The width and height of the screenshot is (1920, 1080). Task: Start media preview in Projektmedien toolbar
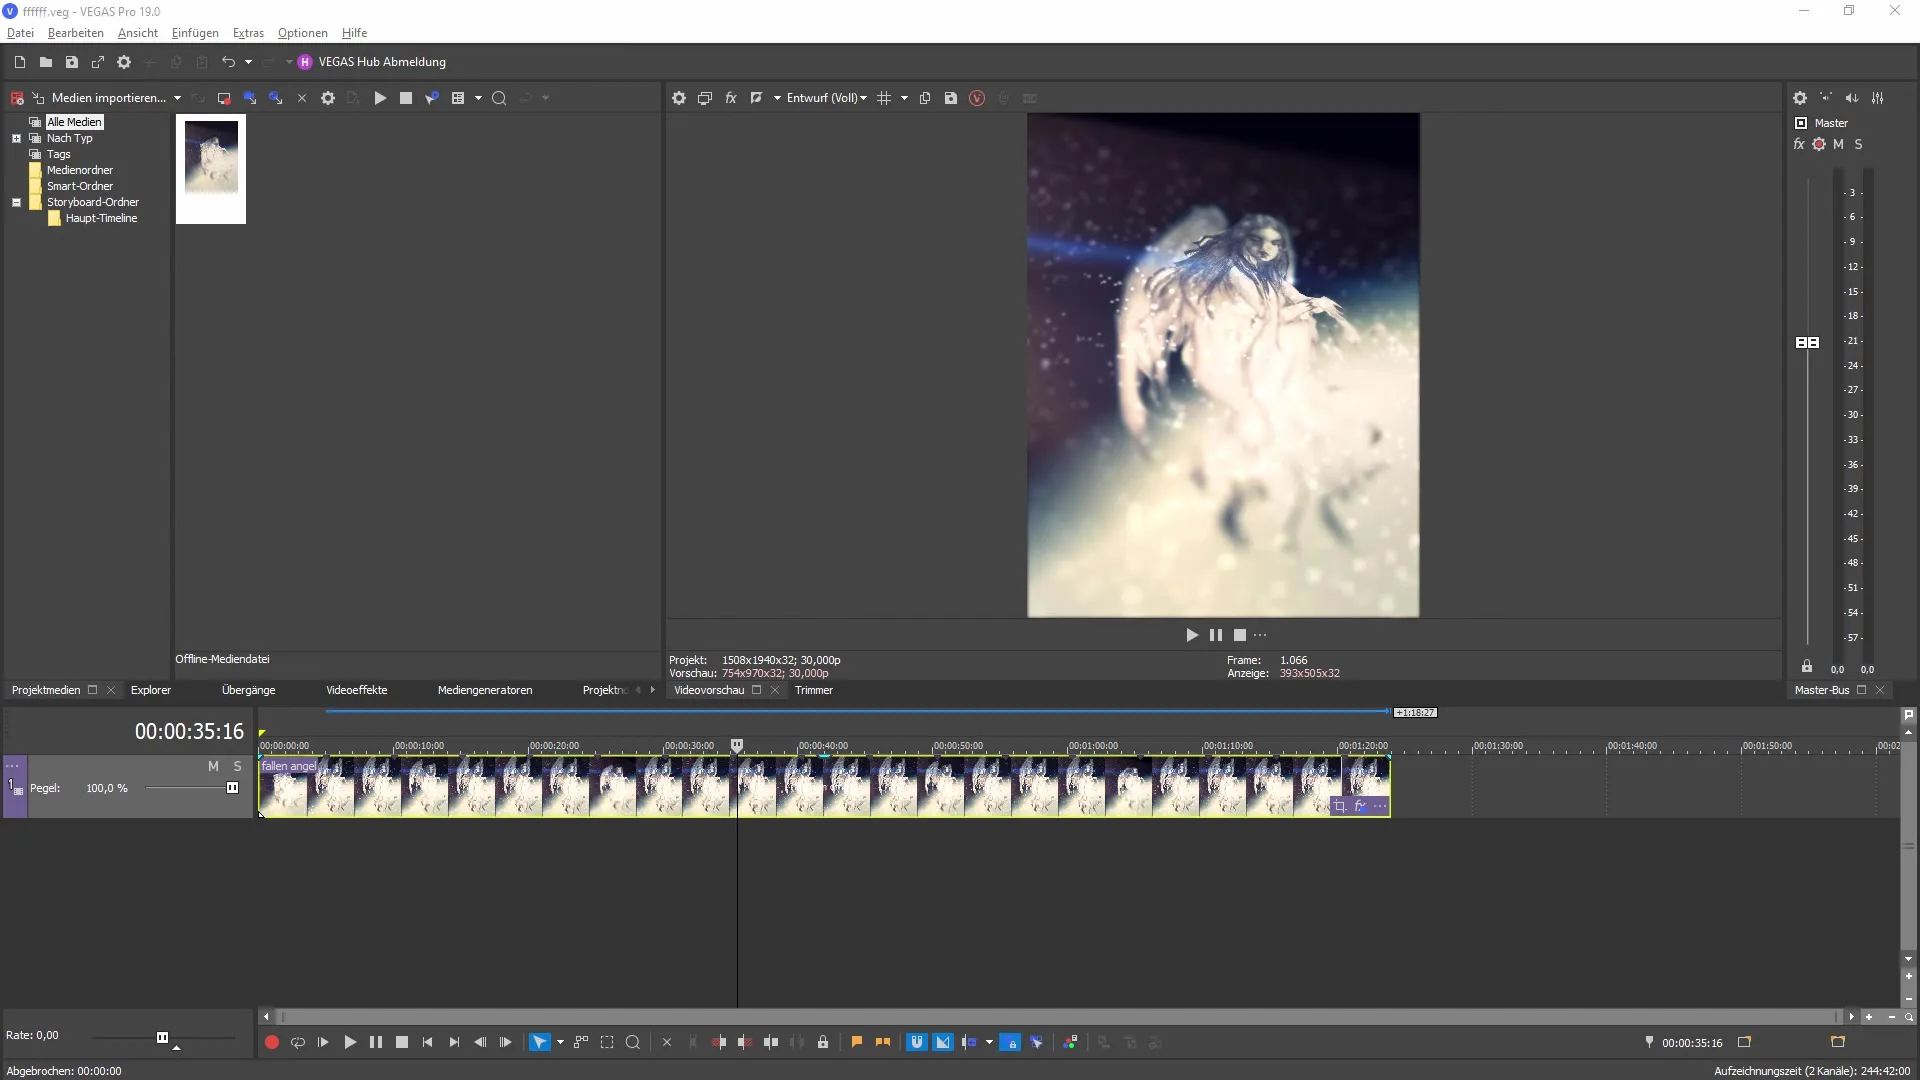(380, 98)
